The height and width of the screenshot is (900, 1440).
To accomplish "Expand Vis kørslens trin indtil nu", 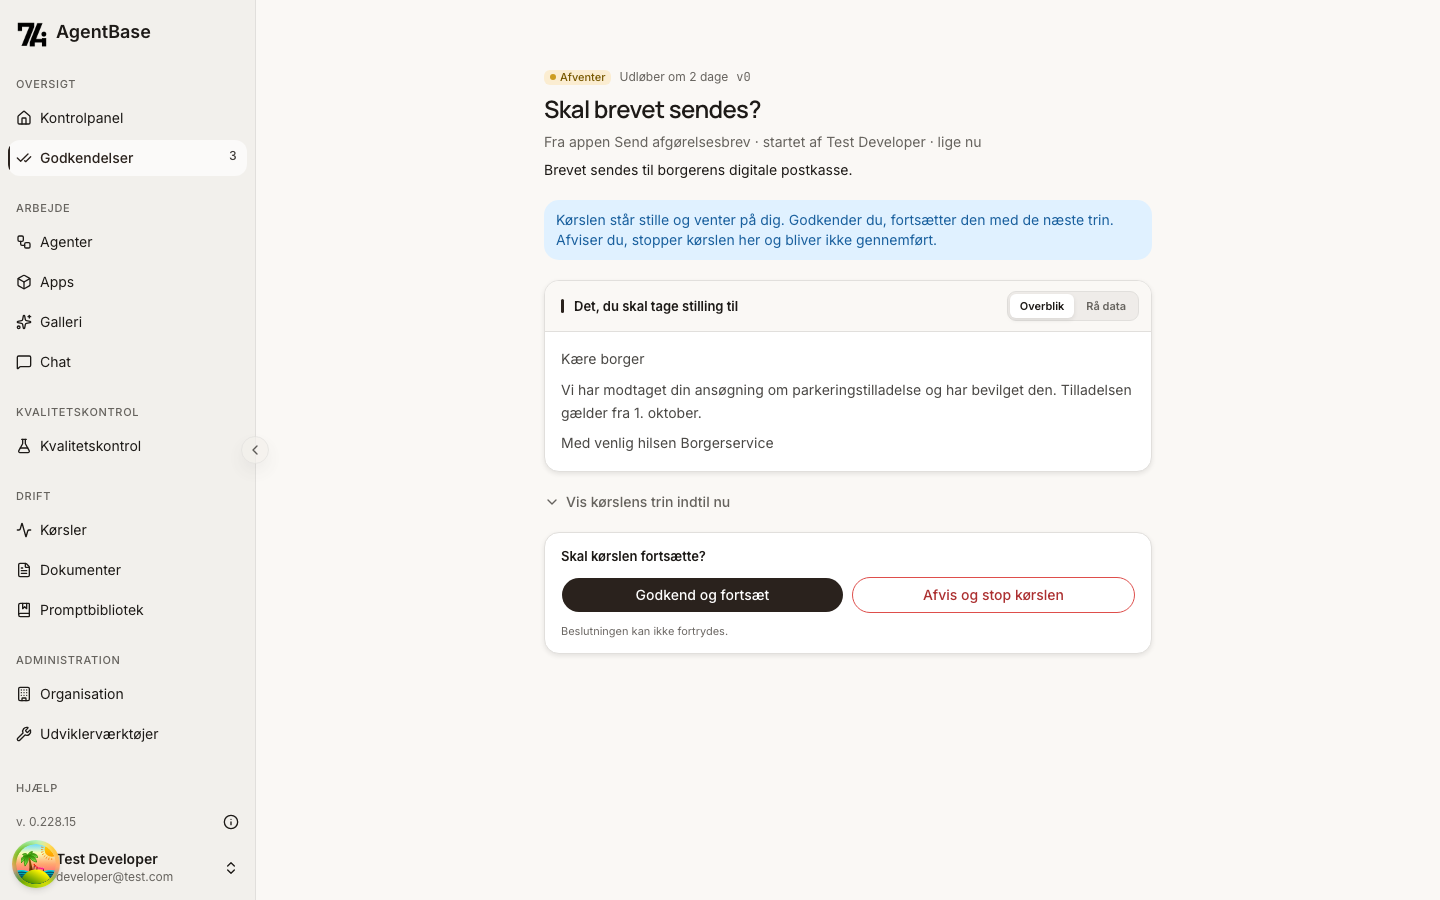I will point(638,502).
